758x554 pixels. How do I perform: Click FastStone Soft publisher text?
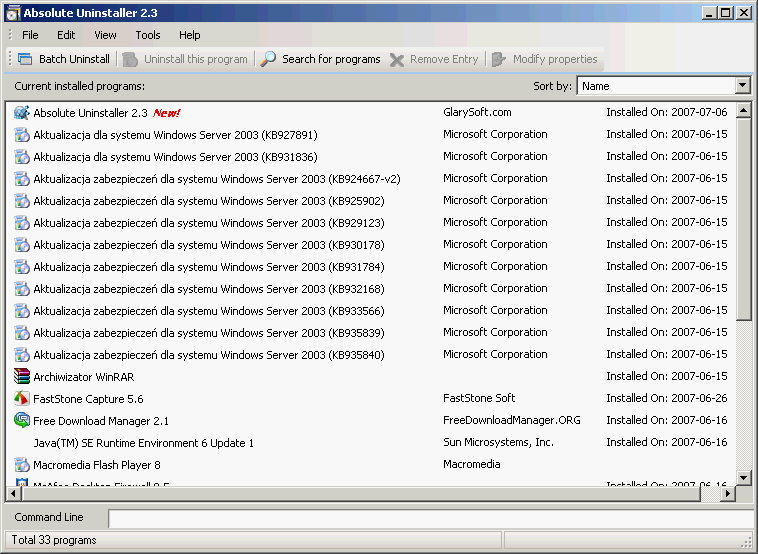[x=479, y=398]
